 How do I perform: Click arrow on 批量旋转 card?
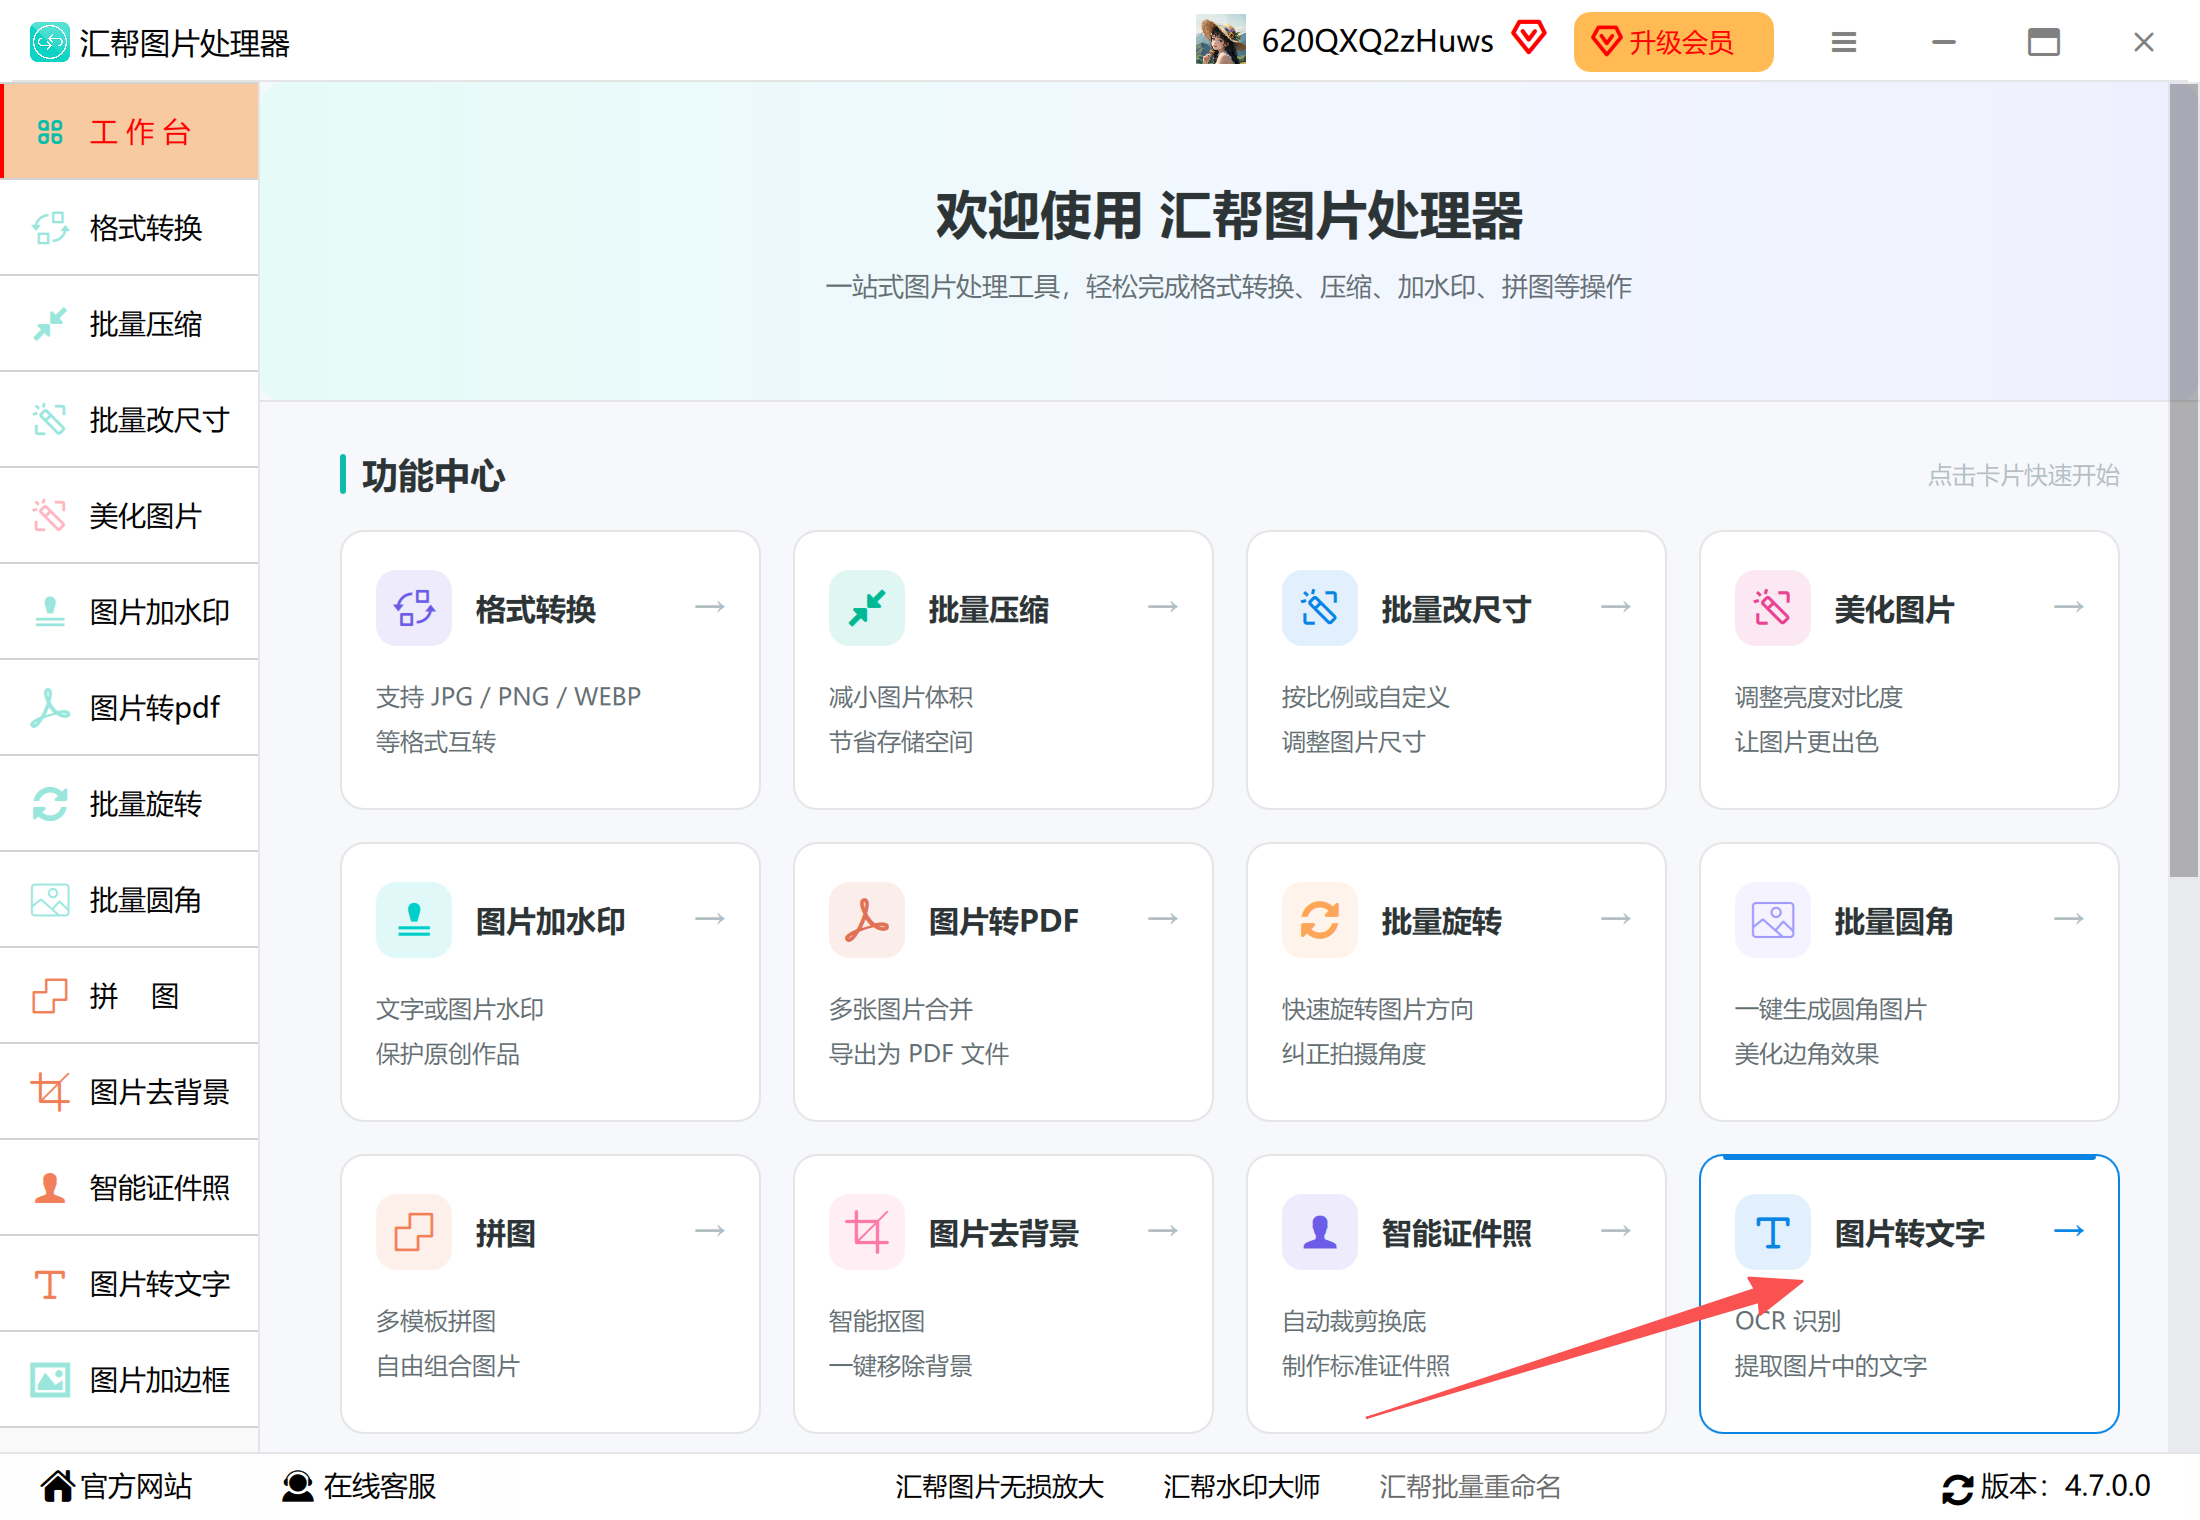pyautogui.click(x=1616, y=919)
